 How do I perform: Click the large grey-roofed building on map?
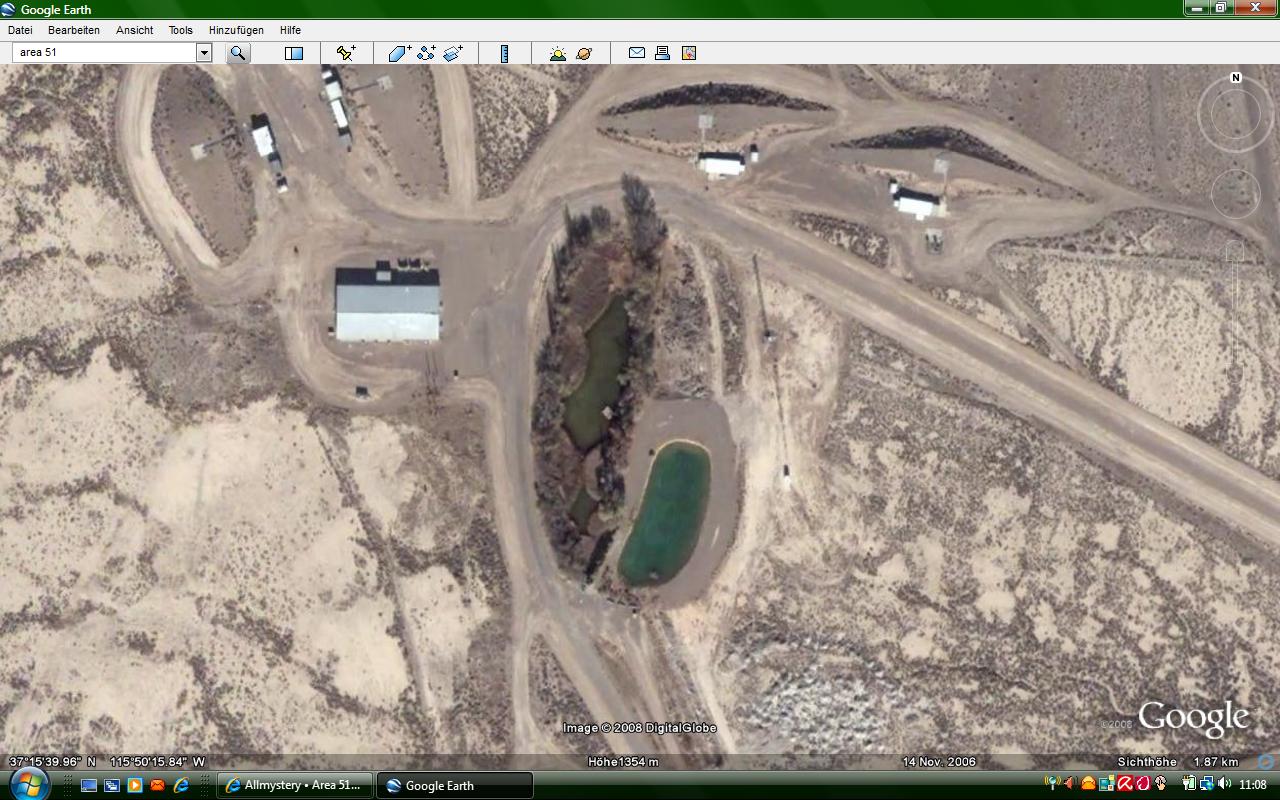387,304
